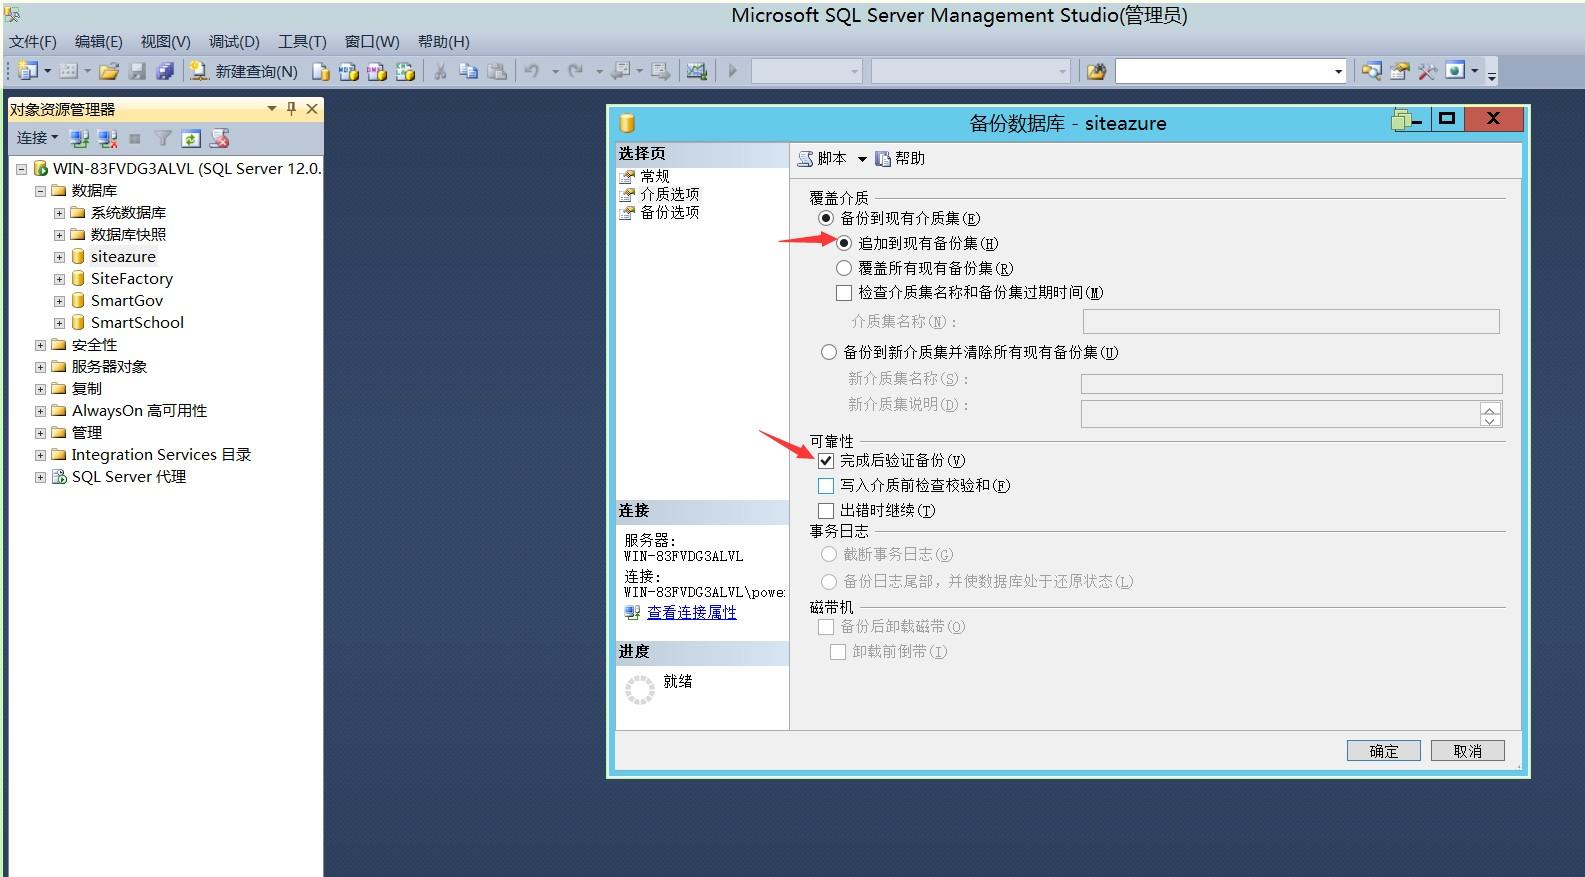Click the Connect Object Explorer icon

coord(80,138)
